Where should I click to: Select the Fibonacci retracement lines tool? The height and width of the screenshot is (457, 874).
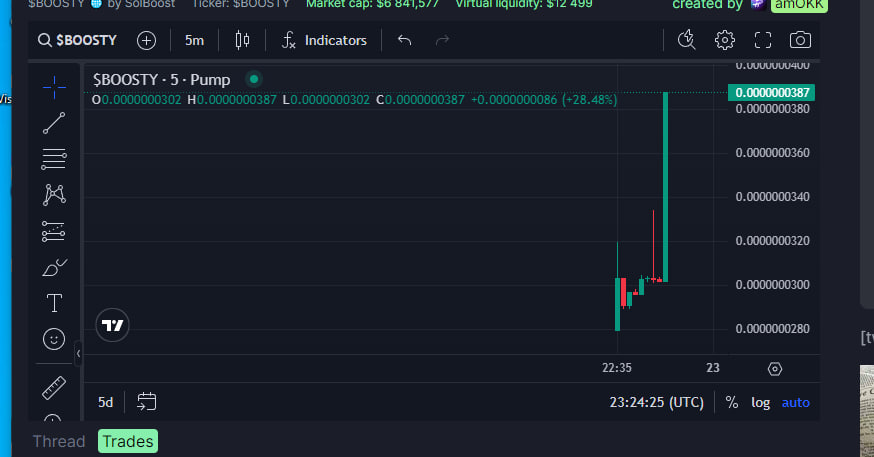54,159
